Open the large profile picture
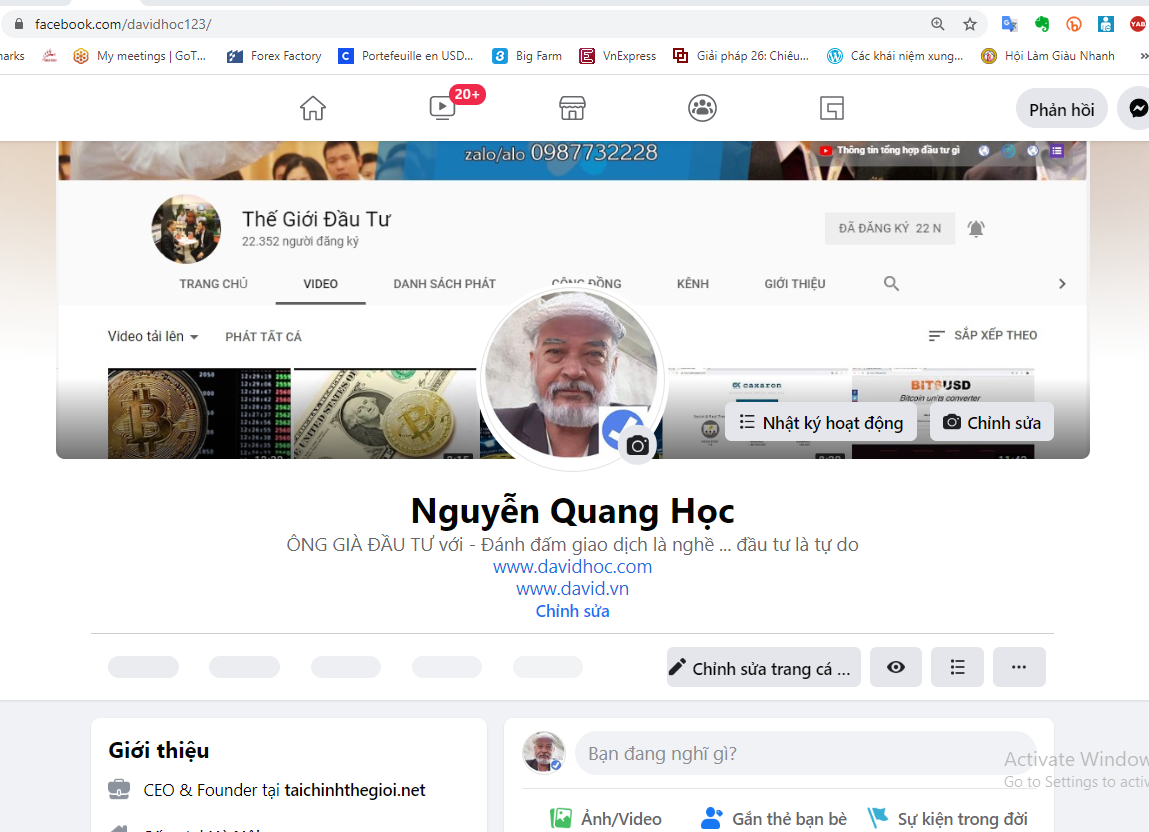 (572, 375)
